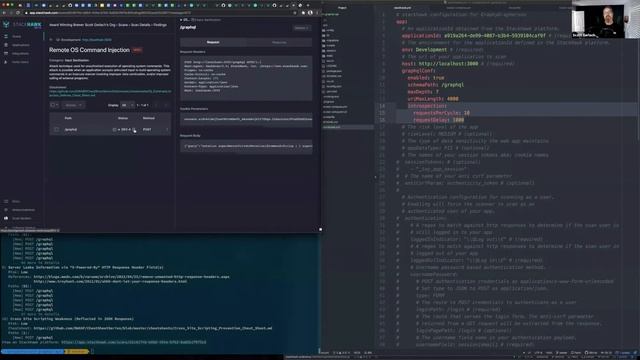
Task: Open the StackHawk scan URL at the terminal bottom
Action: 133,342
